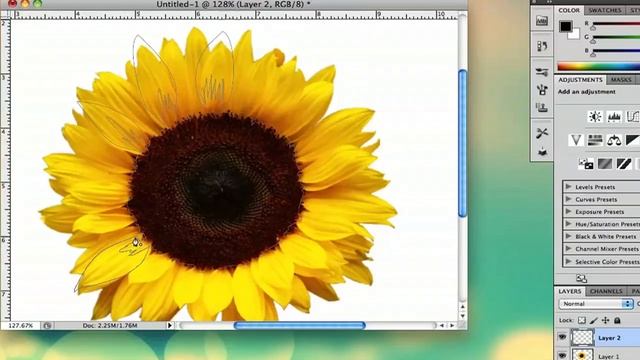Click the status bar icon next to zoom percentage

[x=47, y=326]
